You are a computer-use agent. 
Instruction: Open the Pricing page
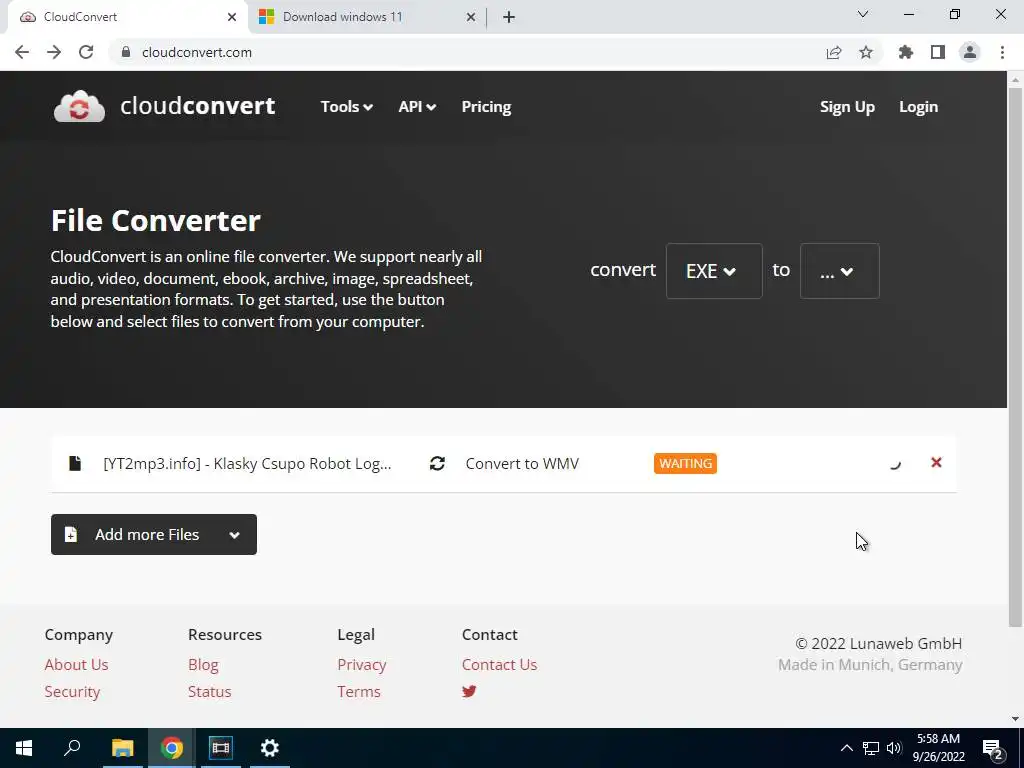487,106
